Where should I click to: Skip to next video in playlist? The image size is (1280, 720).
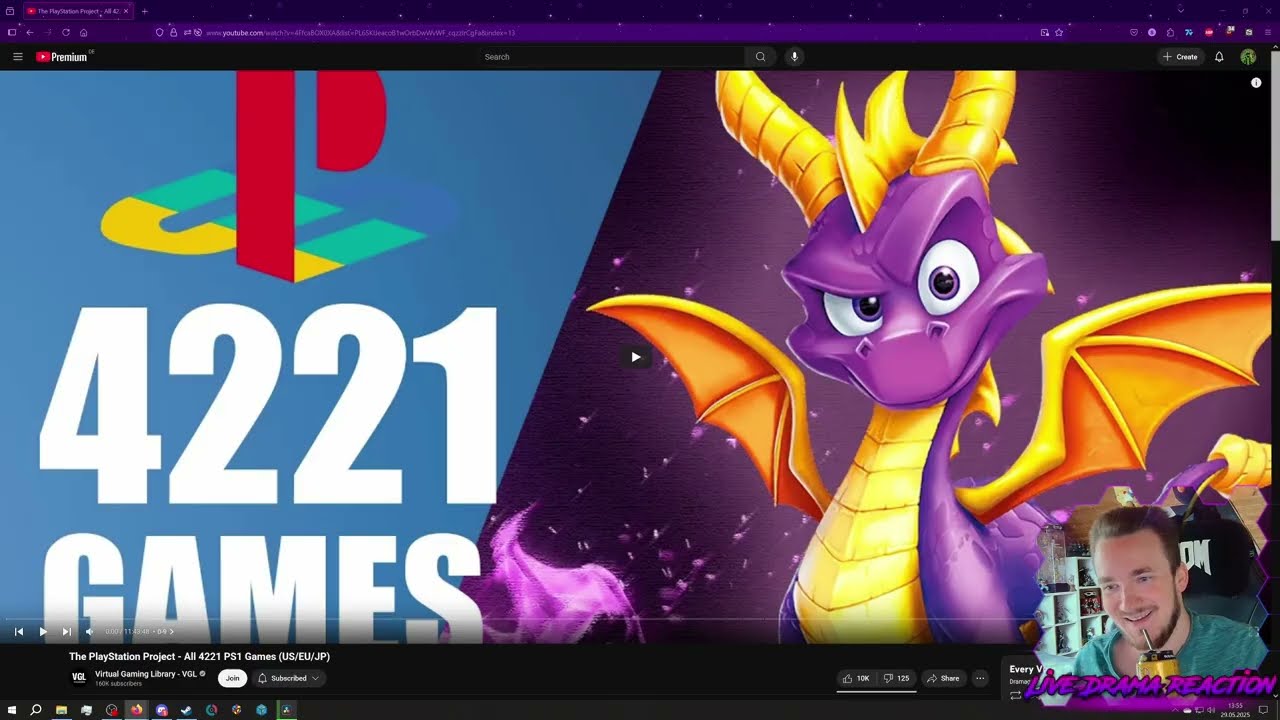(66, 631)
